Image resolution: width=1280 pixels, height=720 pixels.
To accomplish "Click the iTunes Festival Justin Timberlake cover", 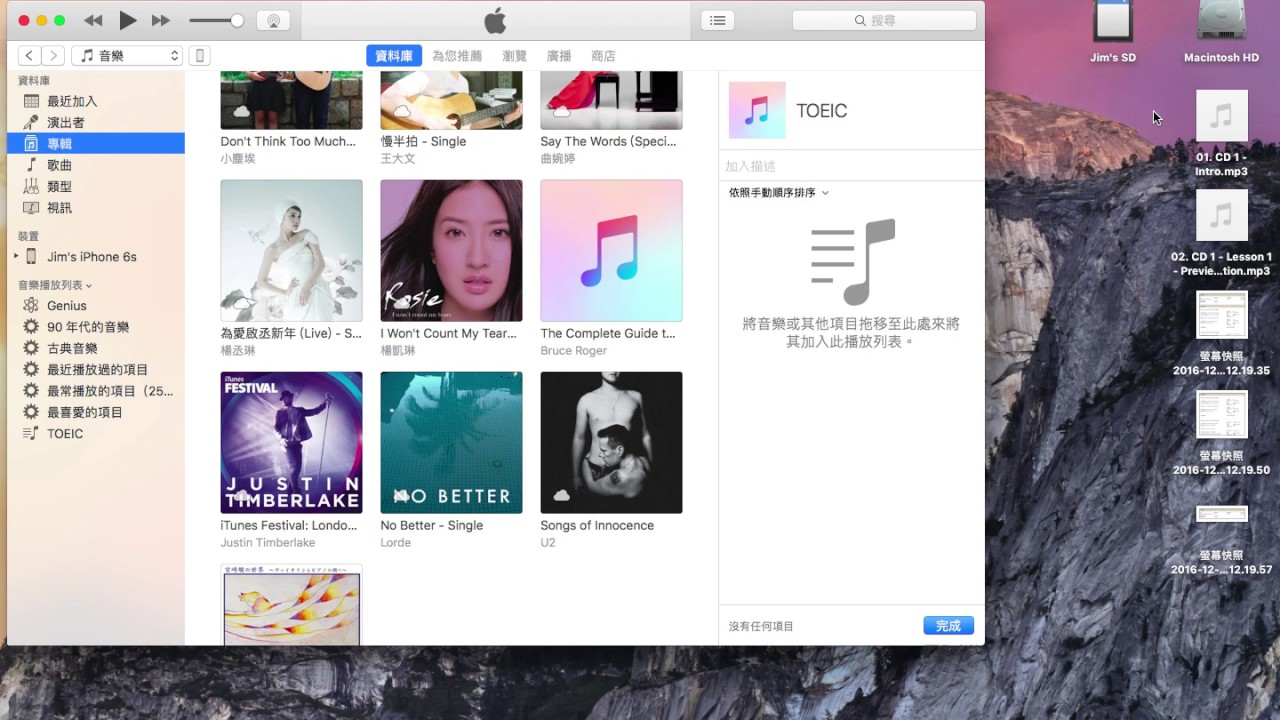I will [x=291, y=442].
